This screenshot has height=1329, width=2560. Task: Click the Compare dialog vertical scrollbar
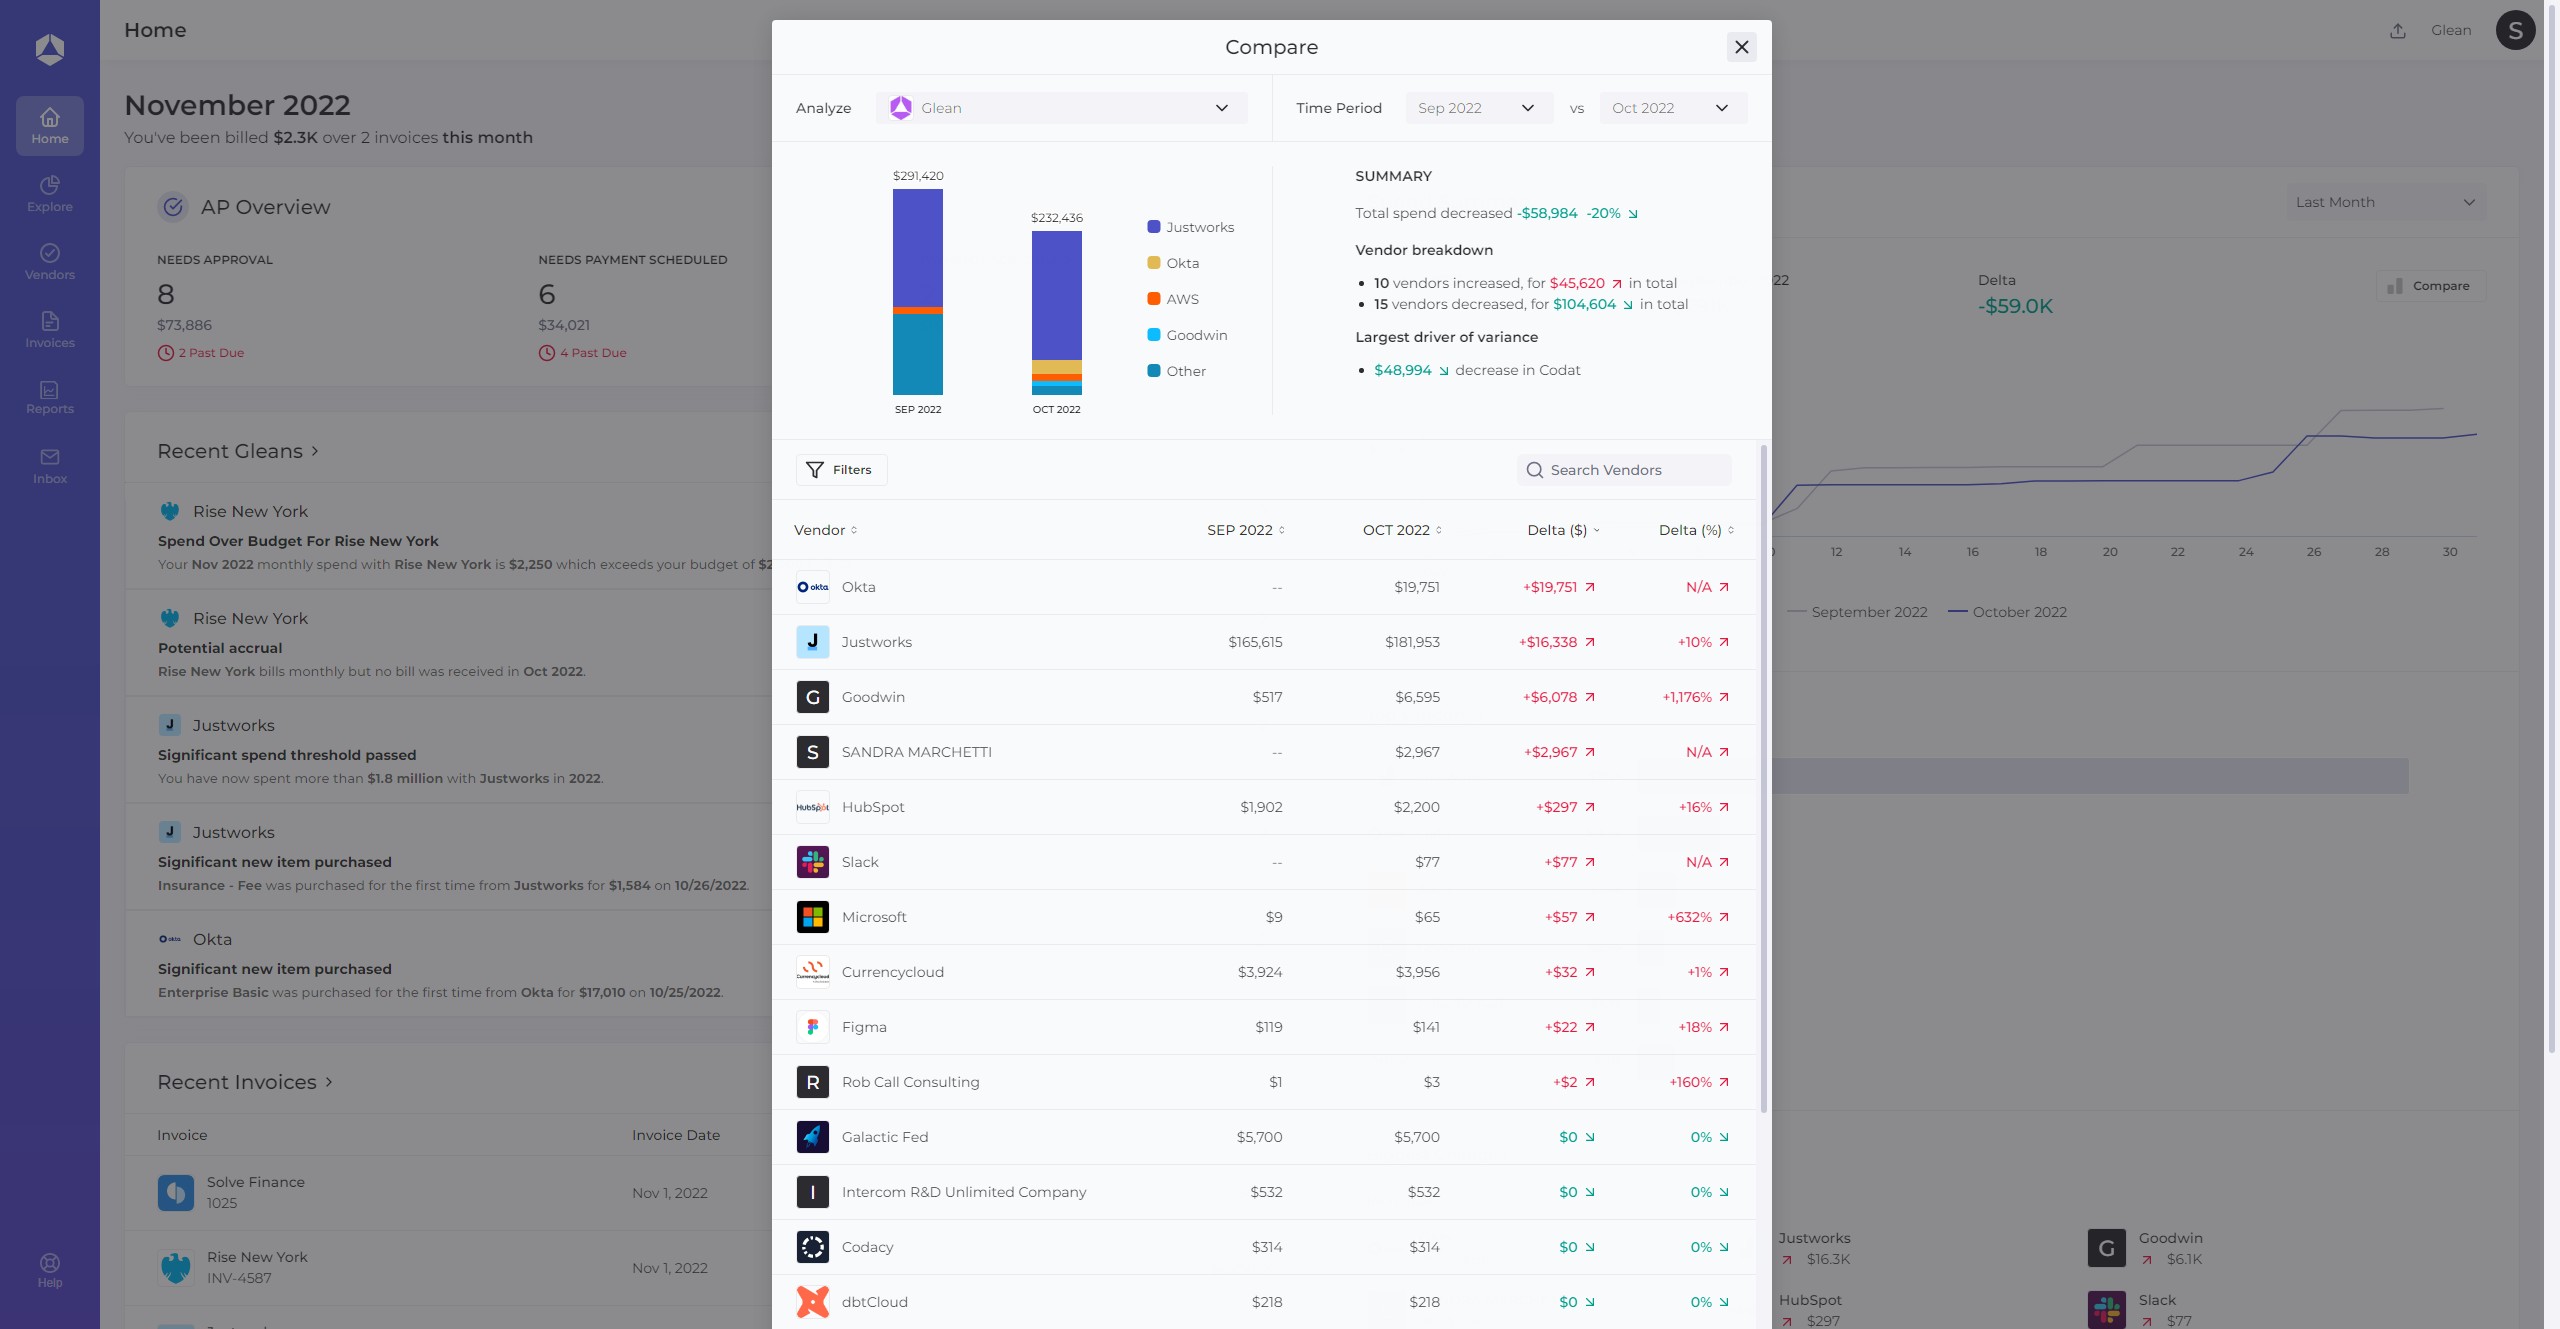click(x=1763, y=780)
